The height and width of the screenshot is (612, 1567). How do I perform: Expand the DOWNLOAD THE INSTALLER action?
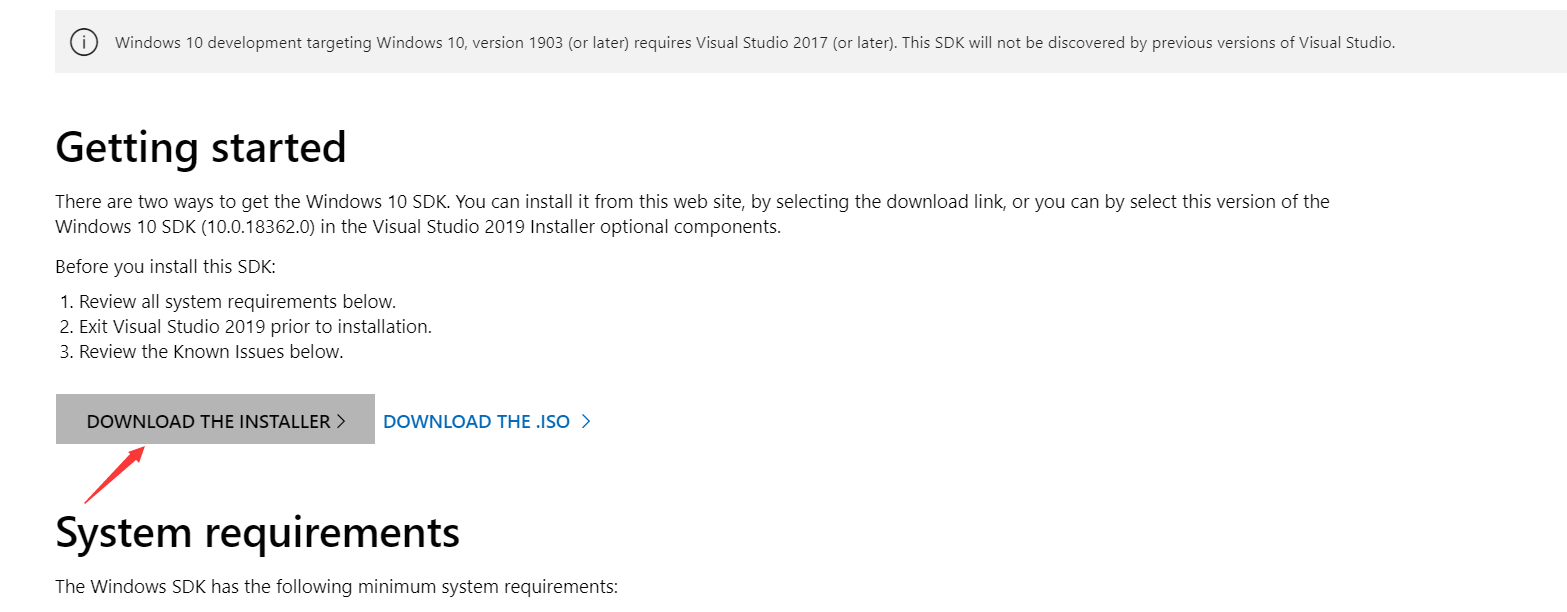click(x=215, y=420)
